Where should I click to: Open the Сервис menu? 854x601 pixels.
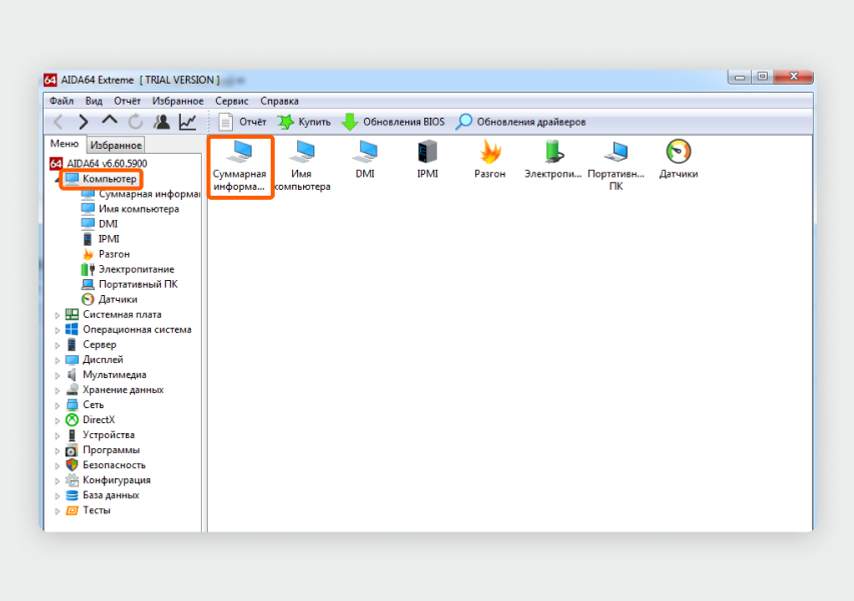[x=231, y=101]
